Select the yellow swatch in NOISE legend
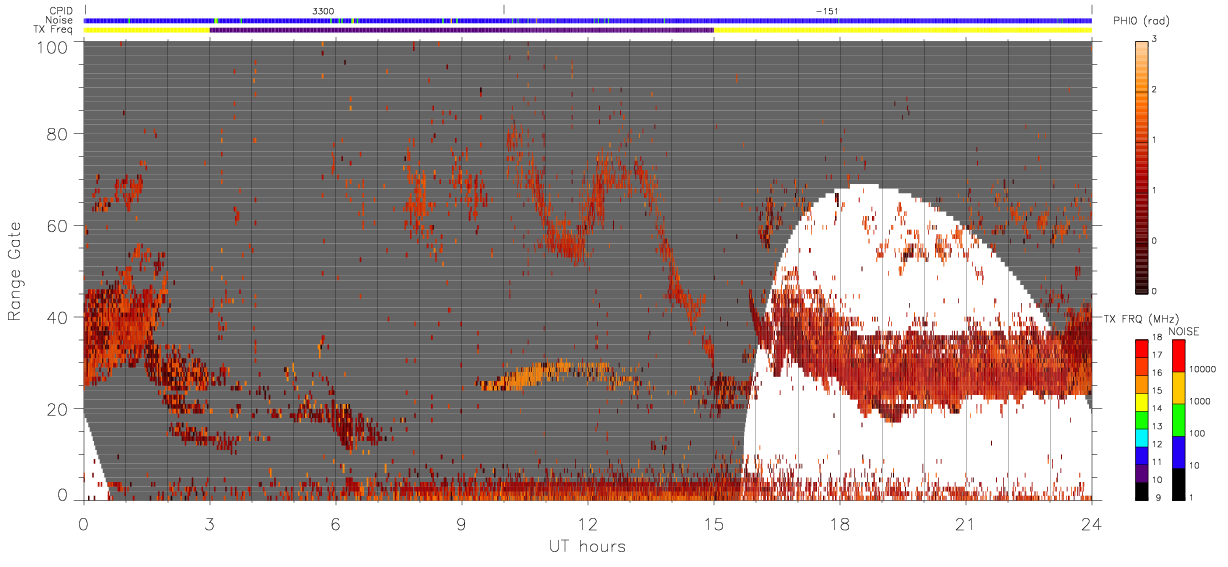 point(1180,388)
